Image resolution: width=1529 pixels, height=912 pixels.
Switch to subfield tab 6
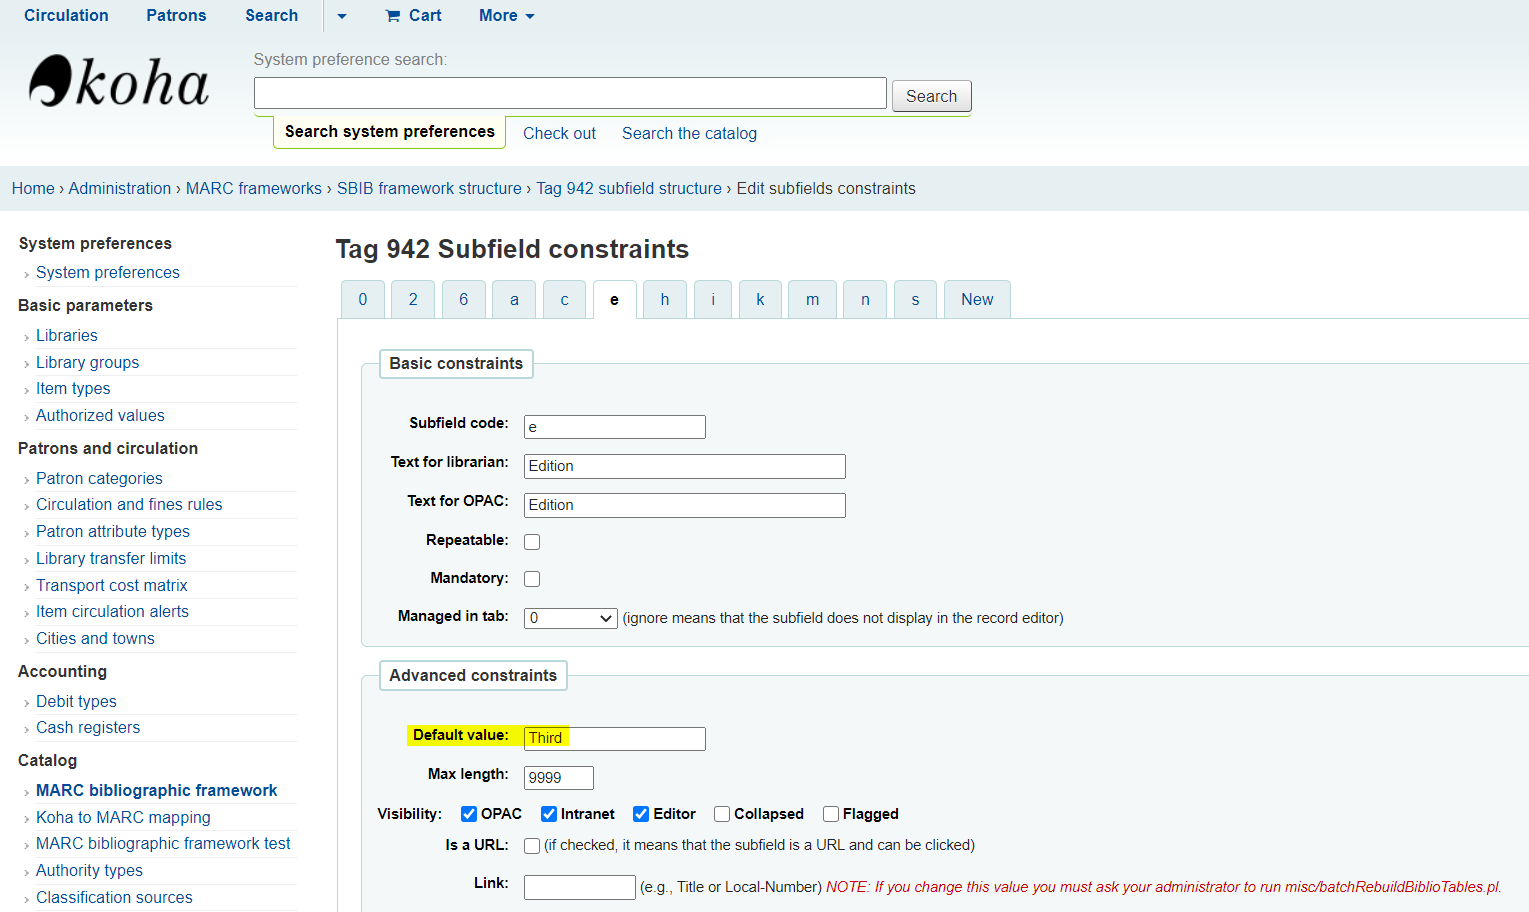(x=464, y=299)
